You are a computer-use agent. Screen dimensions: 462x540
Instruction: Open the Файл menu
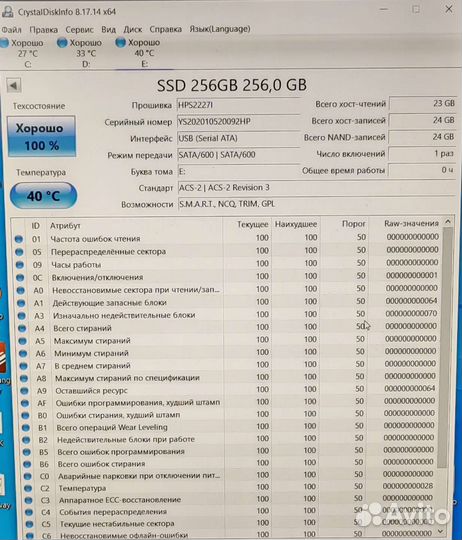coord(11,30)
